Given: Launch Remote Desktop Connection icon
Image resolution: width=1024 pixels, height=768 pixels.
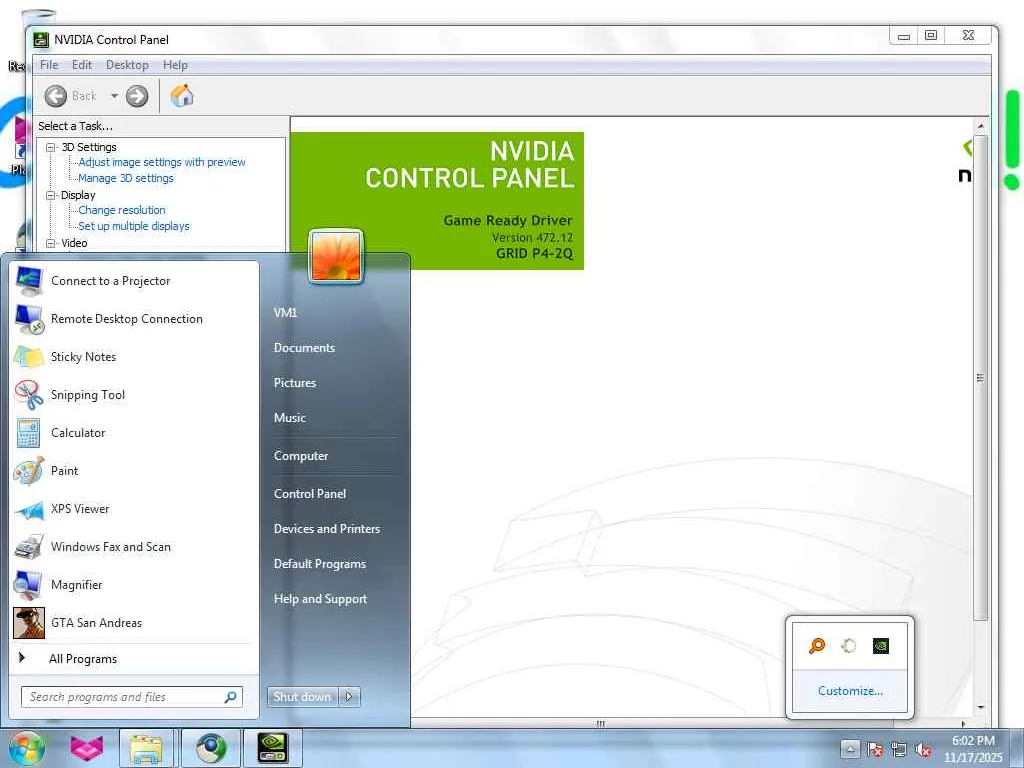Looking at the screenshot, I should pos(29,319).
